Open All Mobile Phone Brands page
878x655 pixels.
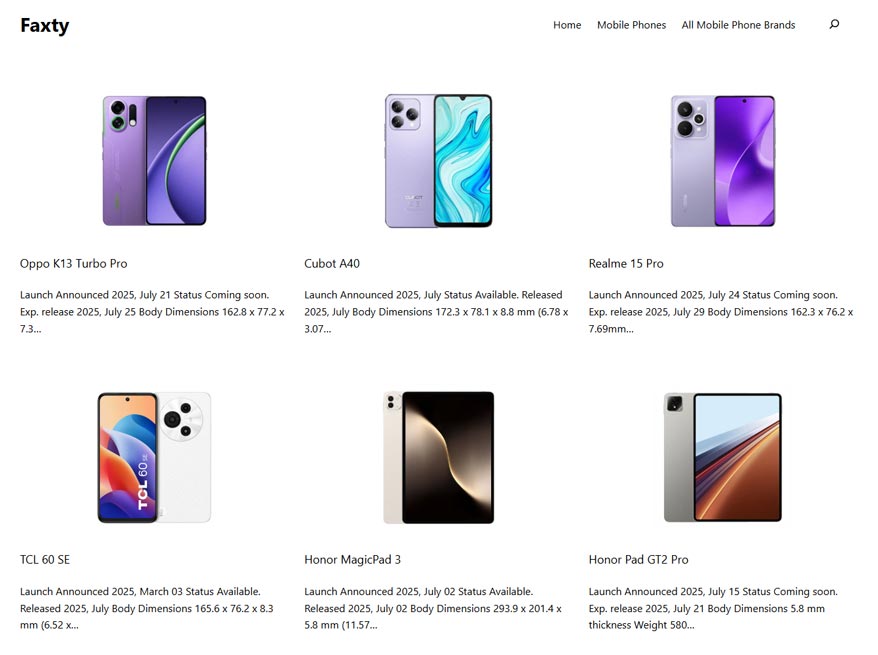[x=738, y=25]
